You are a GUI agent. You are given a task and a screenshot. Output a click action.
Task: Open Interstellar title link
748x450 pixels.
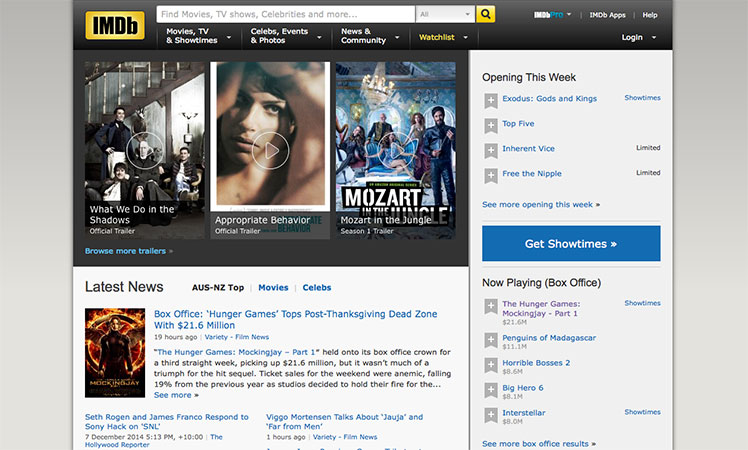point(524,413)
